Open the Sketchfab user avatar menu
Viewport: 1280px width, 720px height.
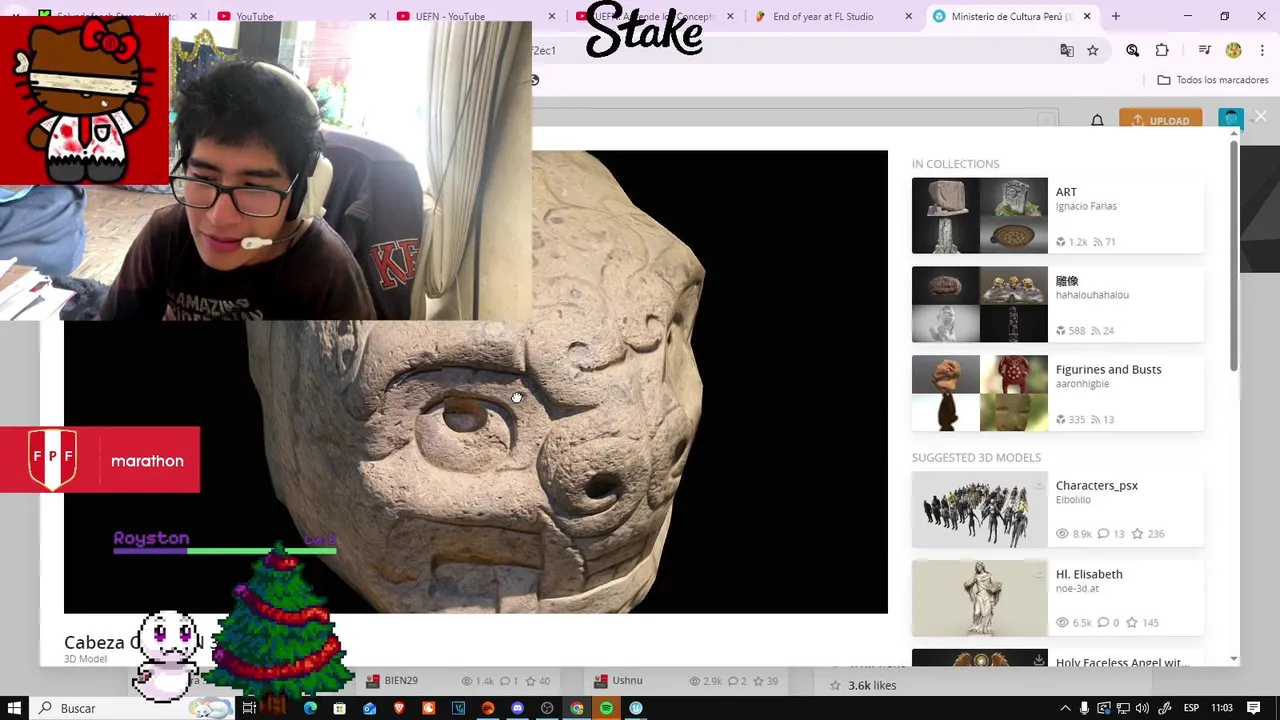pyautogui.click(x=1231, y=120)
